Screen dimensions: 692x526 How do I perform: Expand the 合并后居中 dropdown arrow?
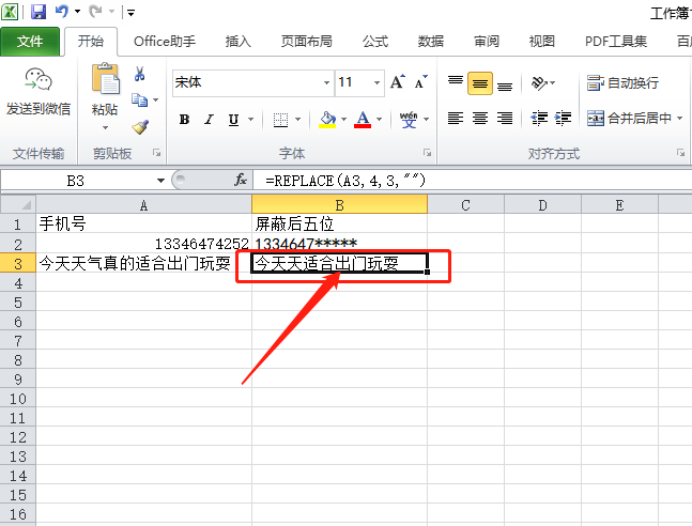tap(680, 118)
